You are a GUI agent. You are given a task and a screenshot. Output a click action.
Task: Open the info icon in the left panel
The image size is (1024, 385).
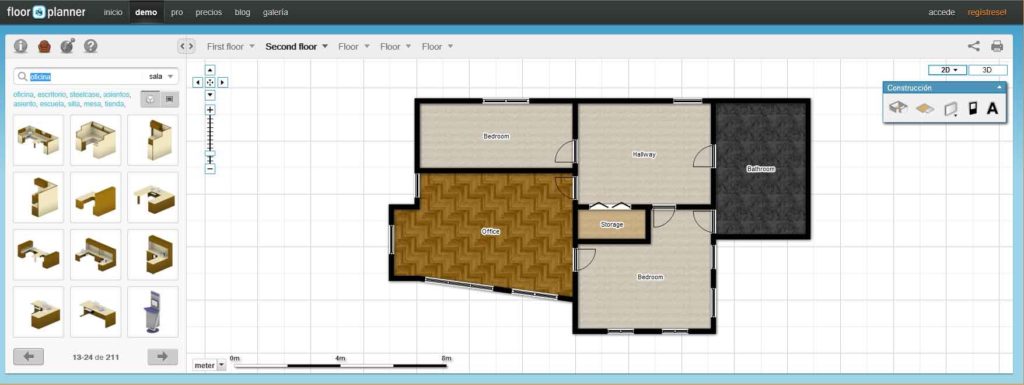tap(21, 46)
